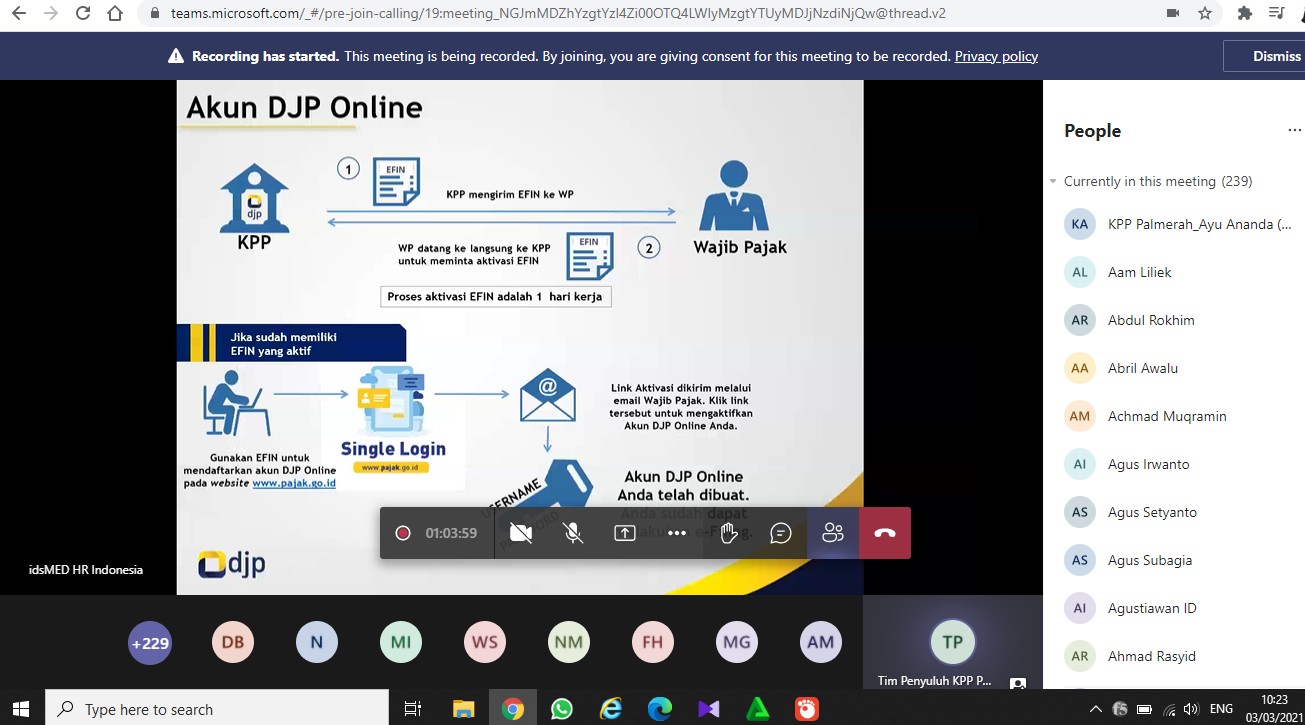The width and height of the screenshot is (1305, 725).
Task: Collapse the Currently in this meeting list
Action: click(x=1053, y=181)
